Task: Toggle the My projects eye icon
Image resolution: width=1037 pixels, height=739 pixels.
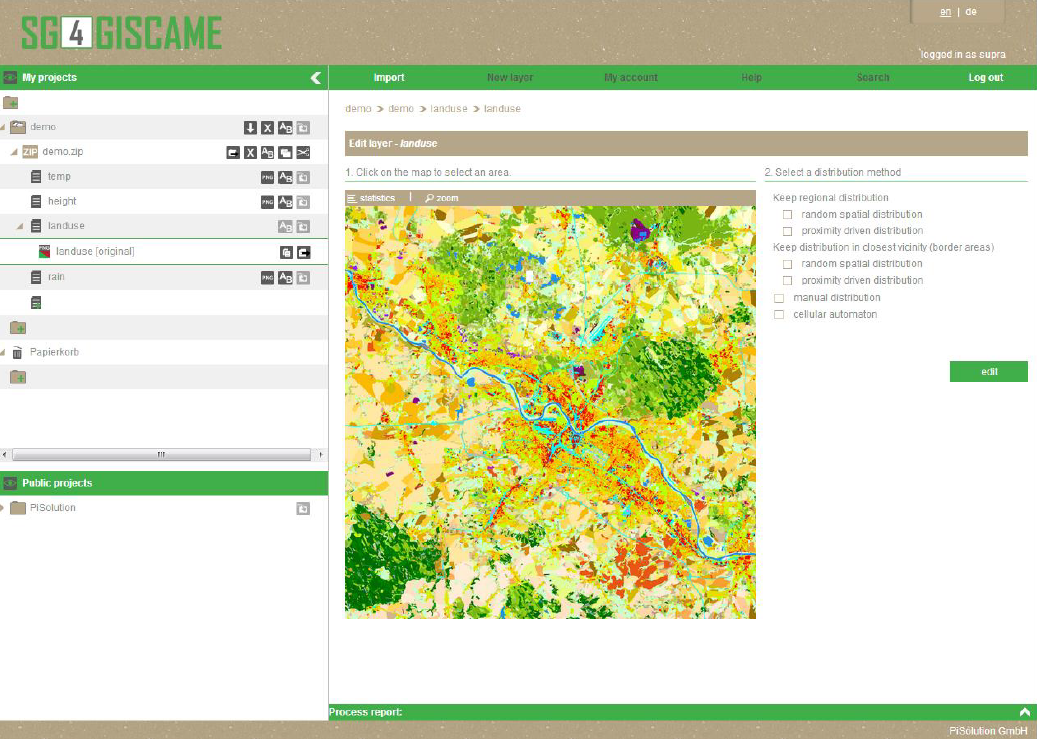Action: tap(10, 77)
